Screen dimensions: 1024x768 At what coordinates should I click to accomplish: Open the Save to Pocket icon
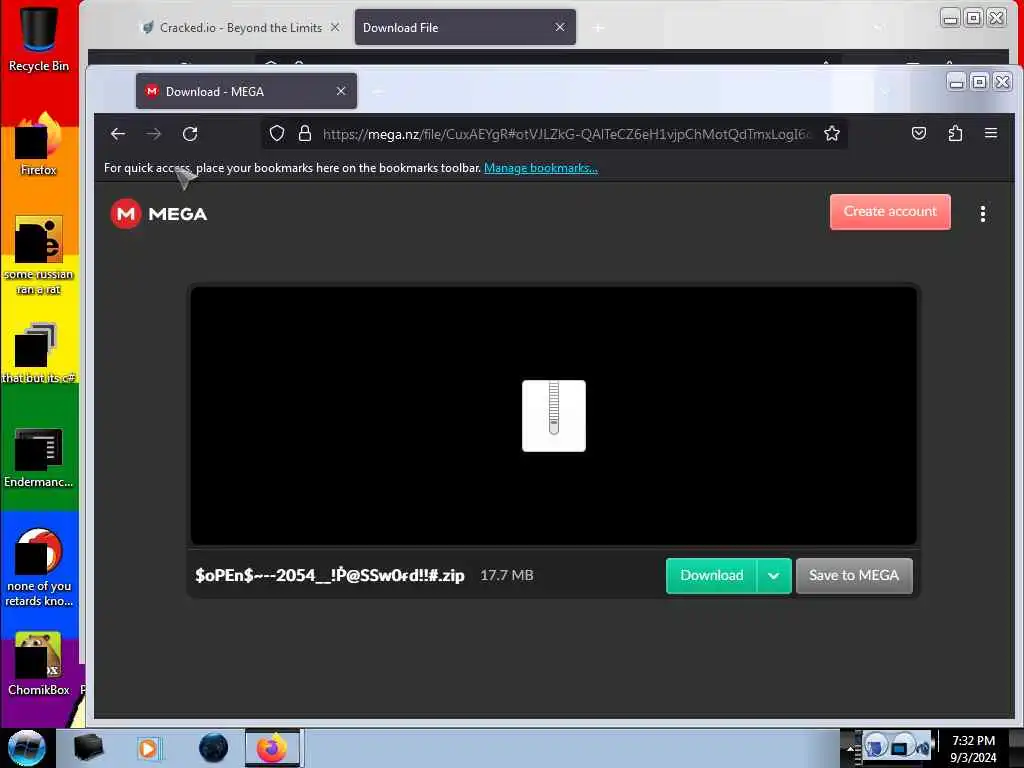click(x=919, y=134)
